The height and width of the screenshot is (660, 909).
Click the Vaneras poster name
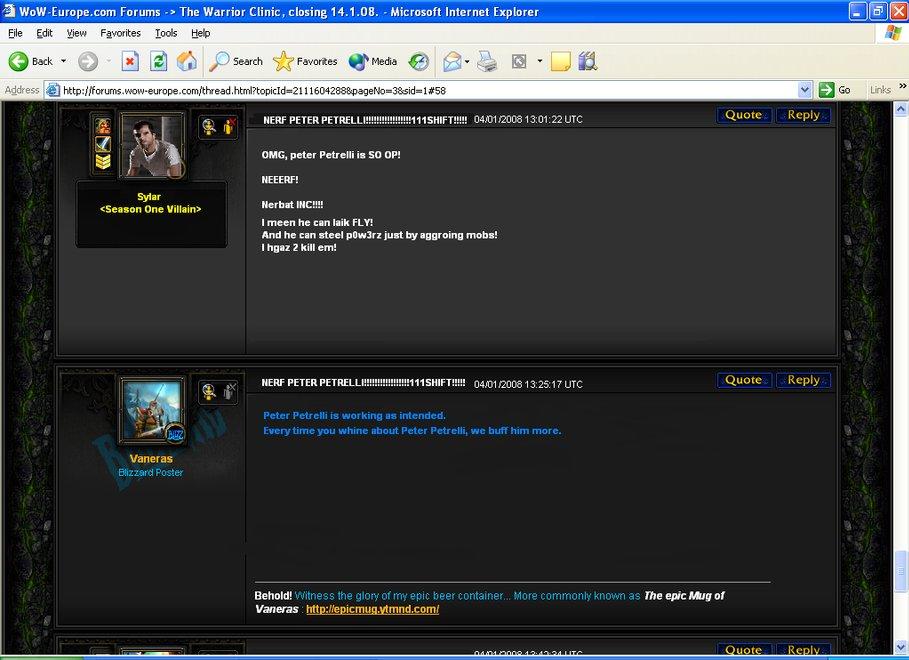pos(151,458)
